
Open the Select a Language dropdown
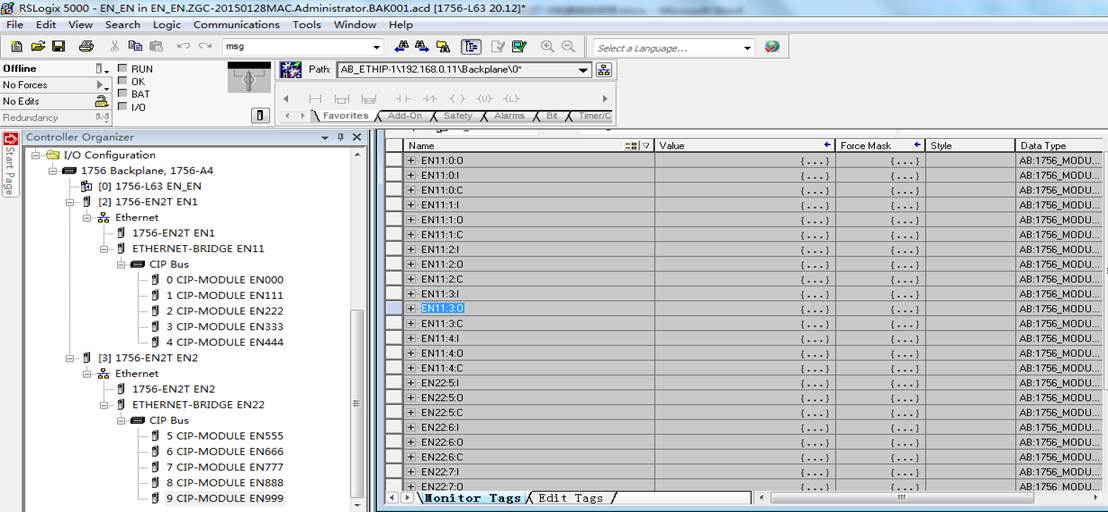(x=748, y=48)
